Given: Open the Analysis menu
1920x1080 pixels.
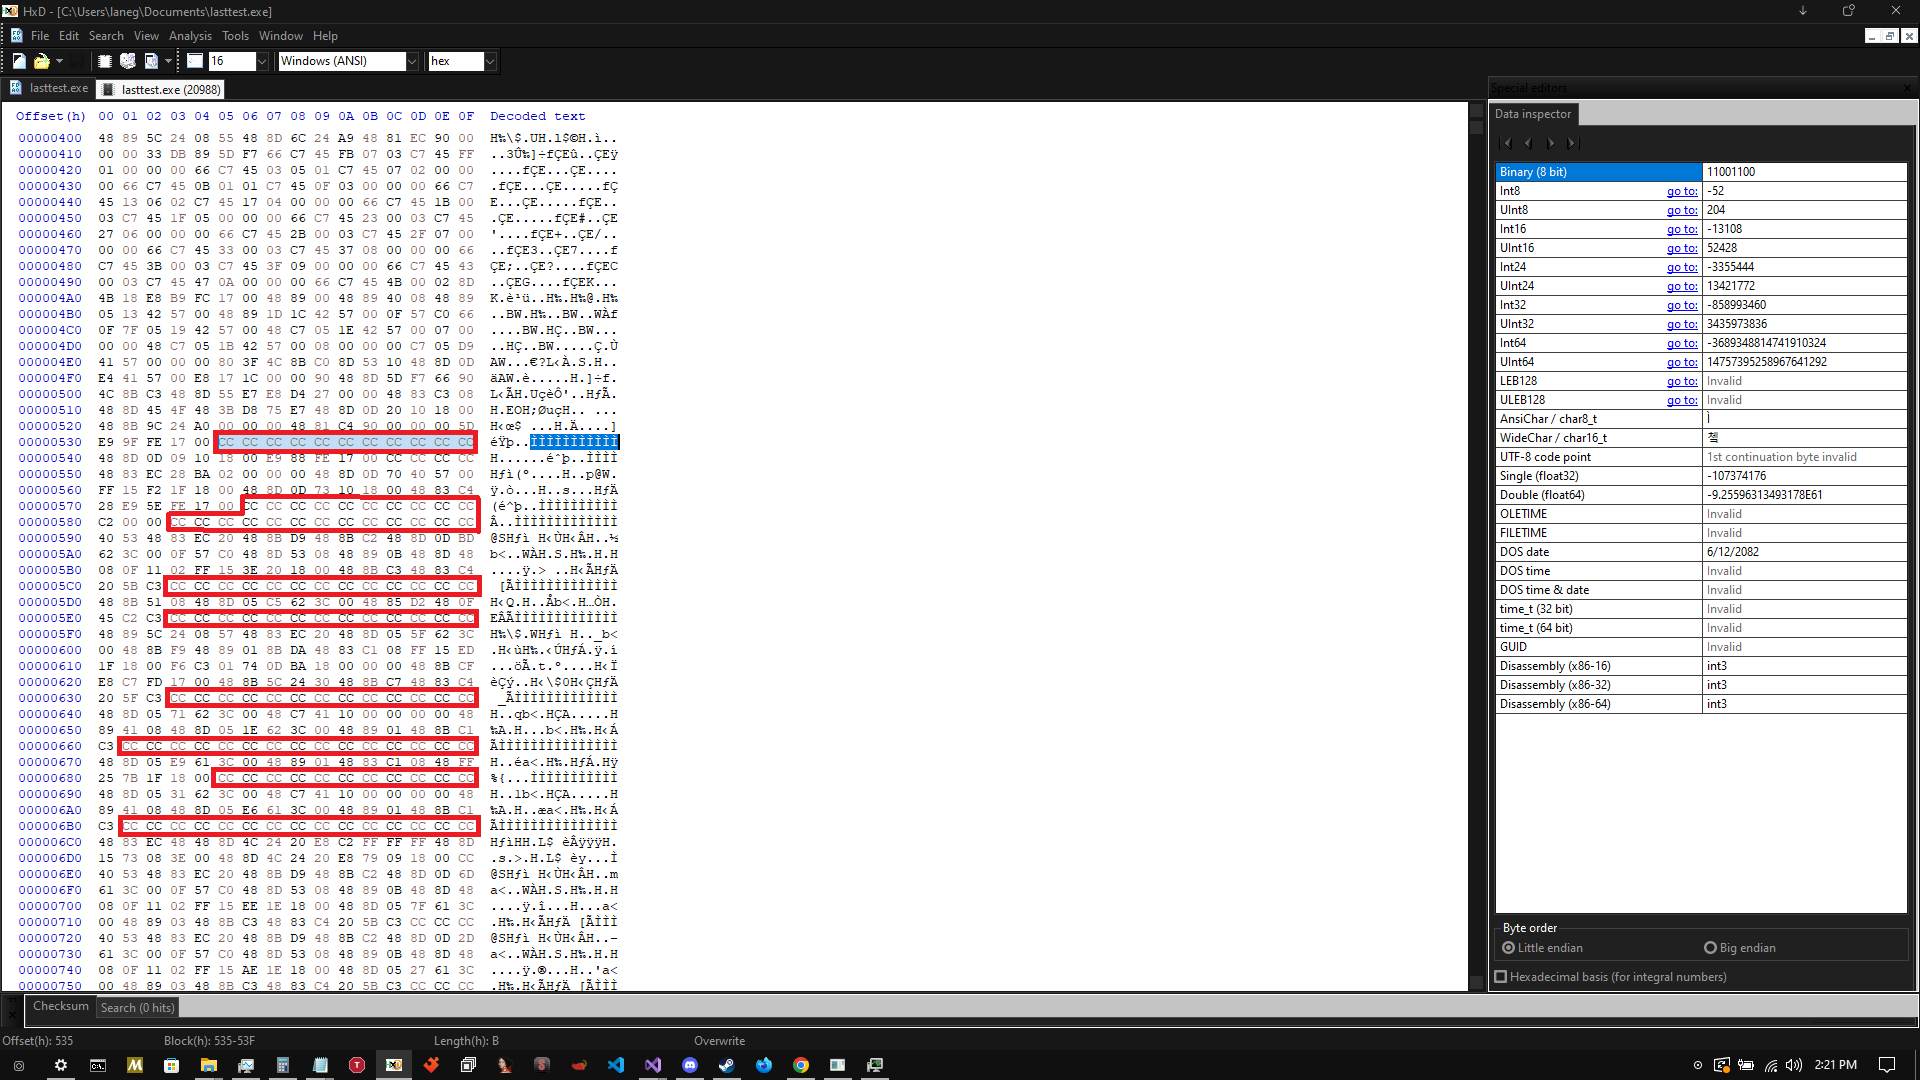Looking at the screenshot, I should point(190,36).
